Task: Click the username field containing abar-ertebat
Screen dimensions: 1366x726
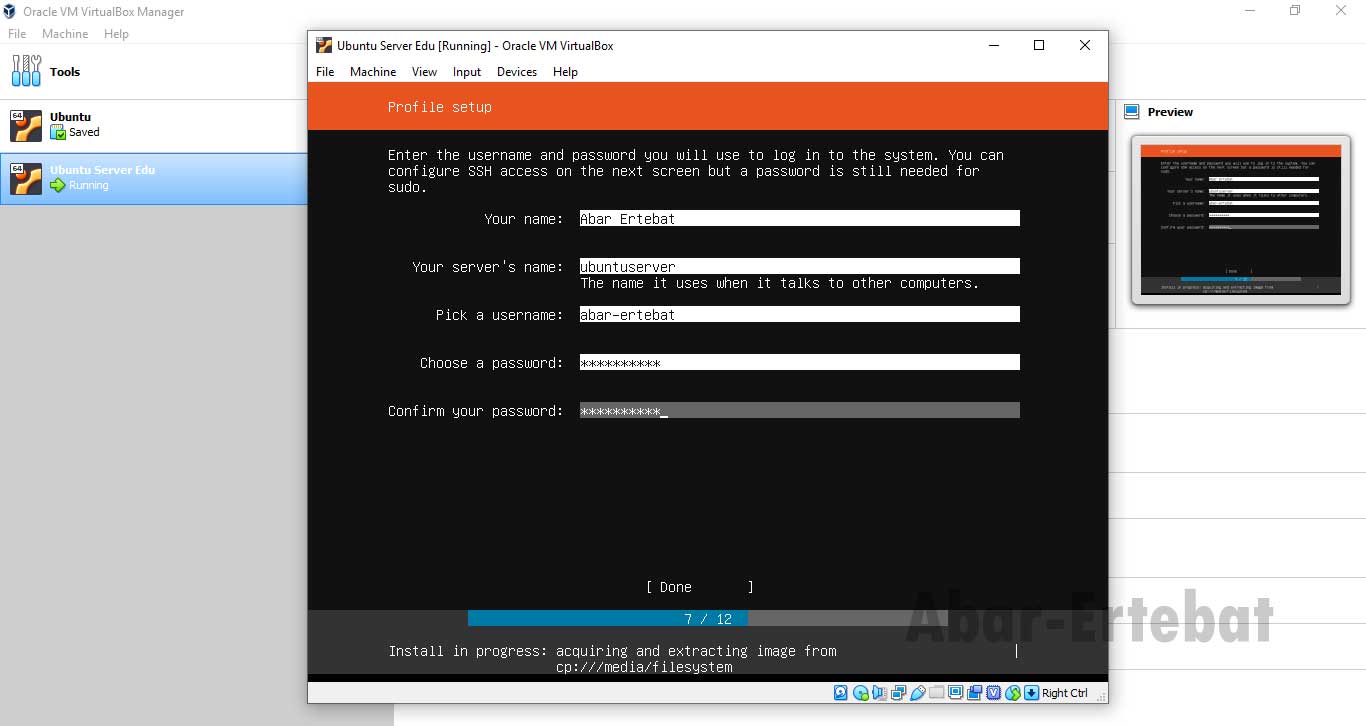Action: (800, 314)
